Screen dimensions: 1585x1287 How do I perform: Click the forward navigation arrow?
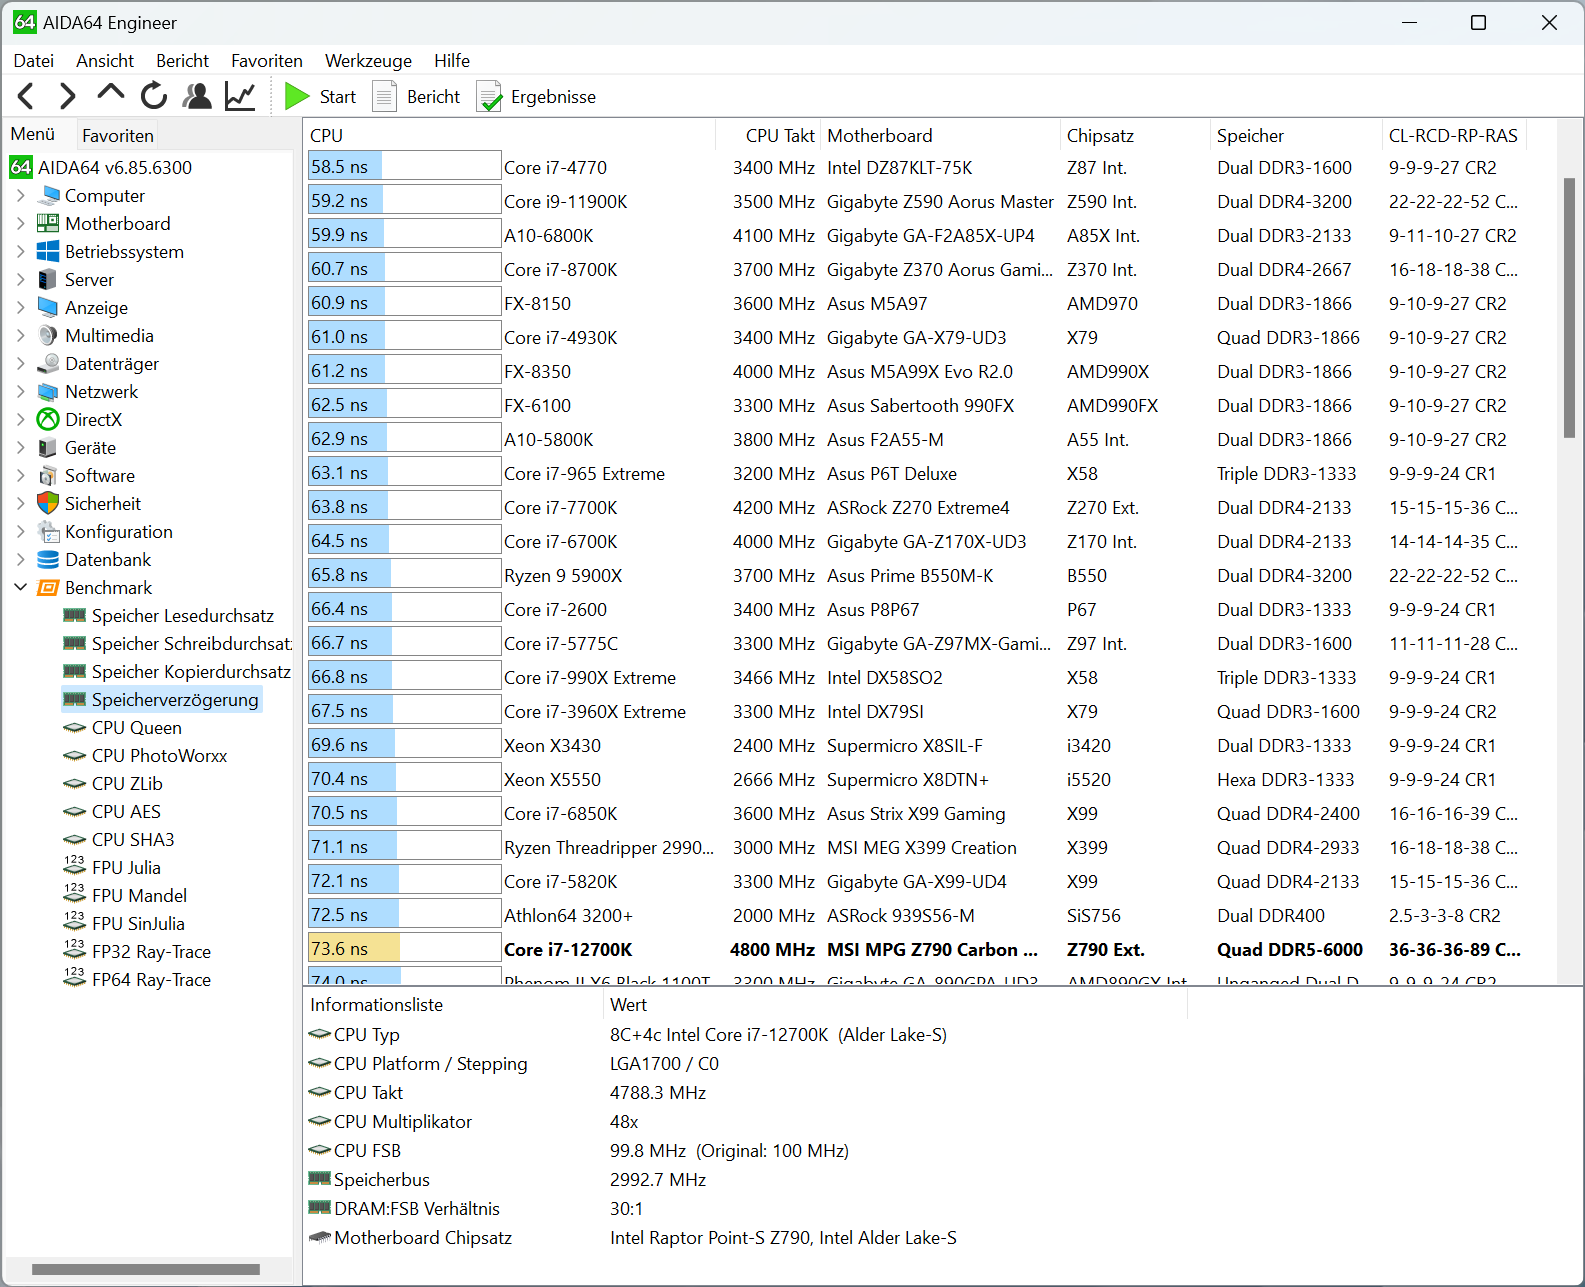click(x=67, y=97)
